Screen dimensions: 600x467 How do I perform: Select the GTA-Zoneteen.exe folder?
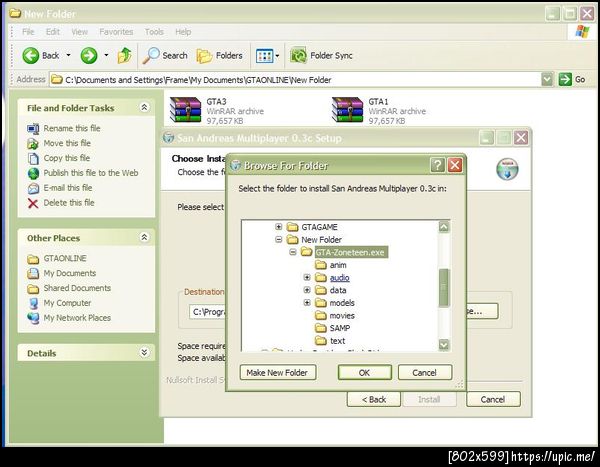click(350, 252)
